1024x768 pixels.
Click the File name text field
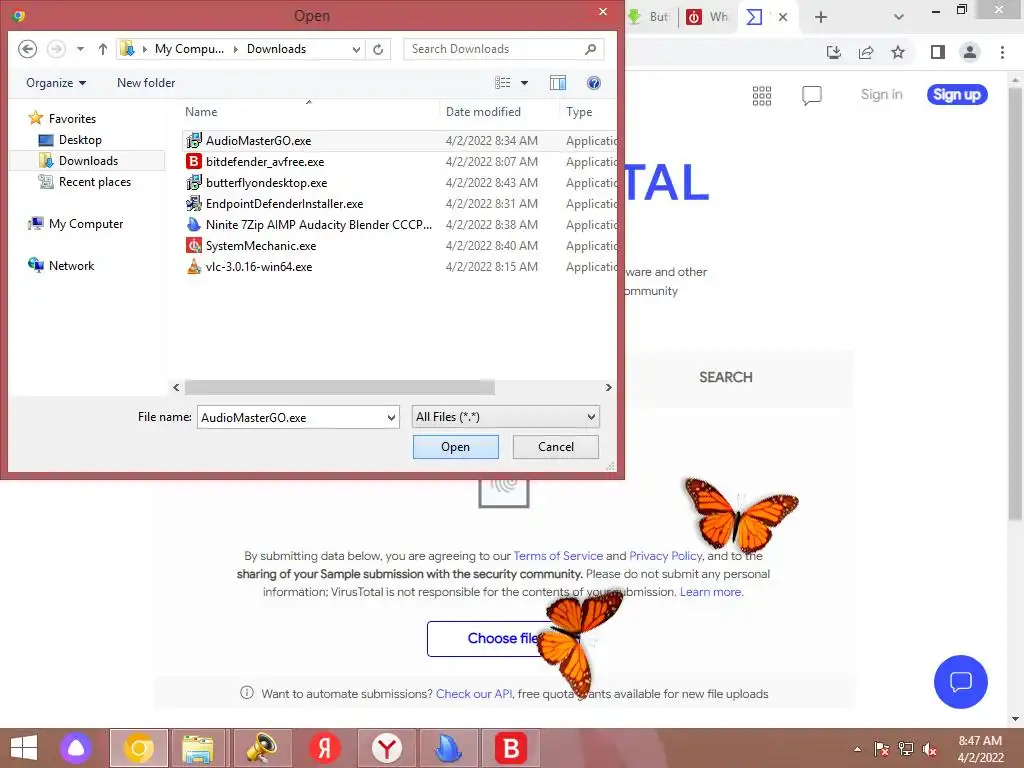pos(292,417)
